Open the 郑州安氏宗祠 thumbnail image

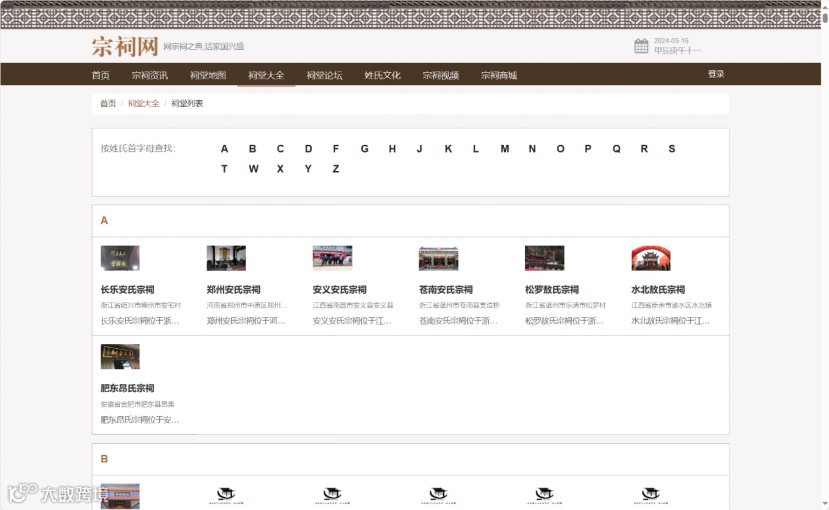(226, 258)
